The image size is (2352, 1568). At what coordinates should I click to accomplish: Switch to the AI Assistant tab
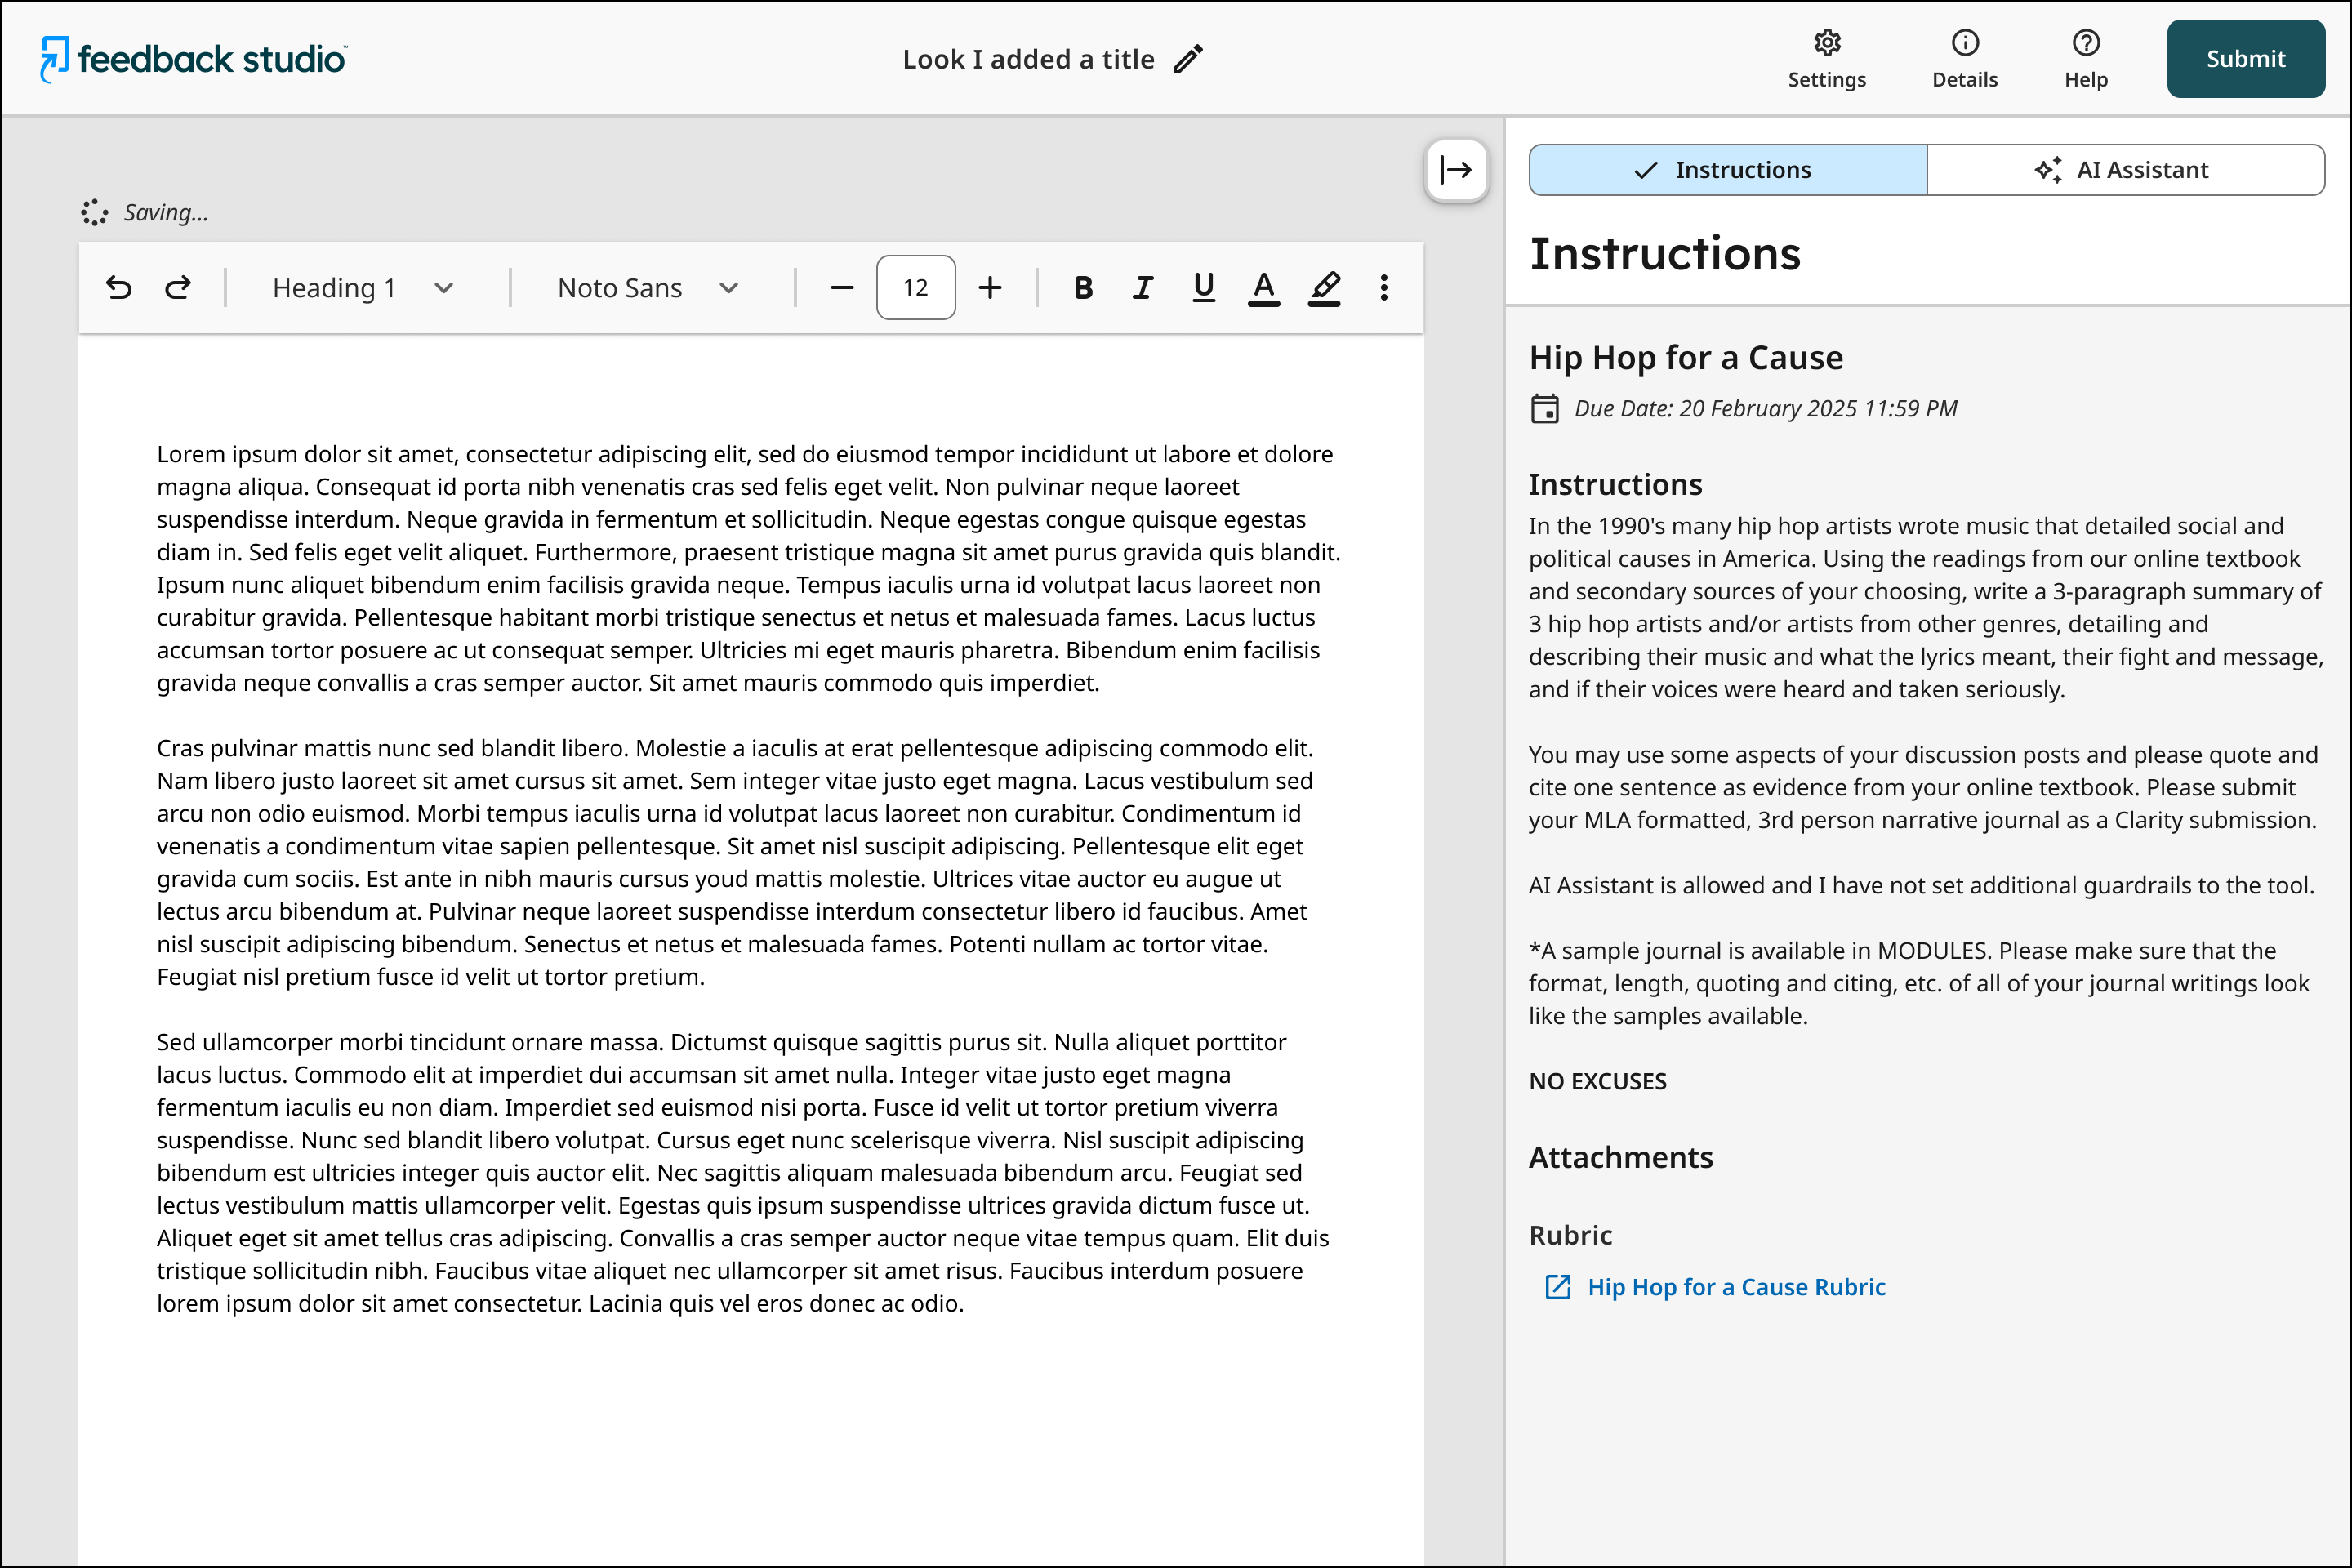(x=2124, y=170)
